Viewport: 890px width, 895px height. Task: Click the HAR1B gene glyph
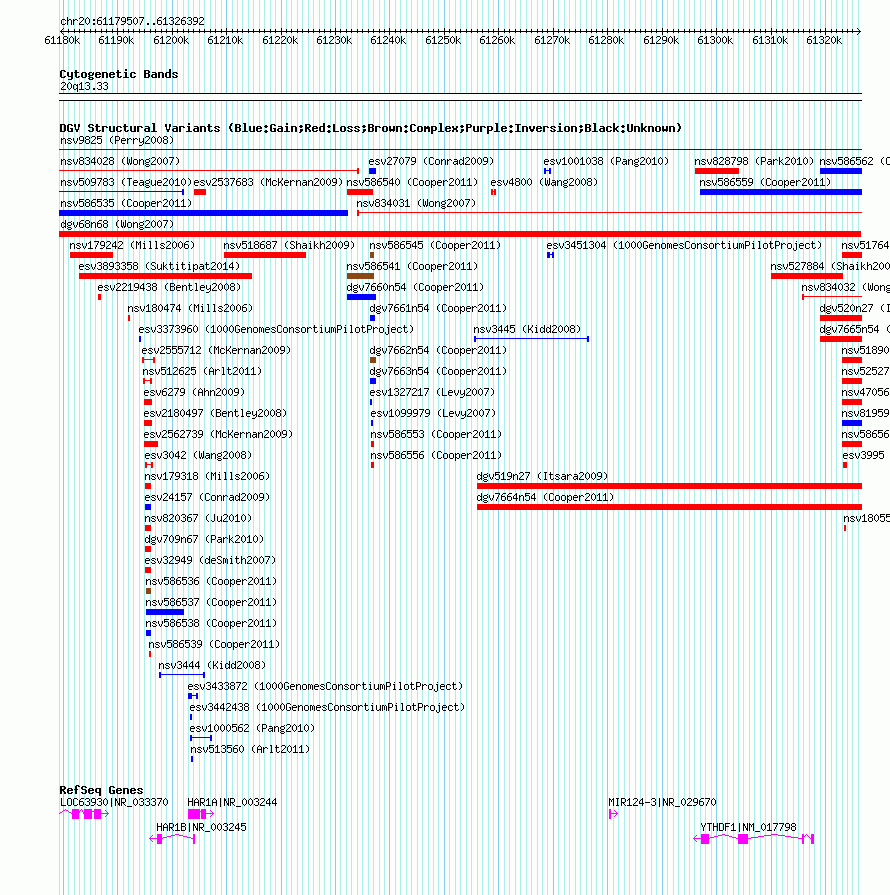coord(172,839)
